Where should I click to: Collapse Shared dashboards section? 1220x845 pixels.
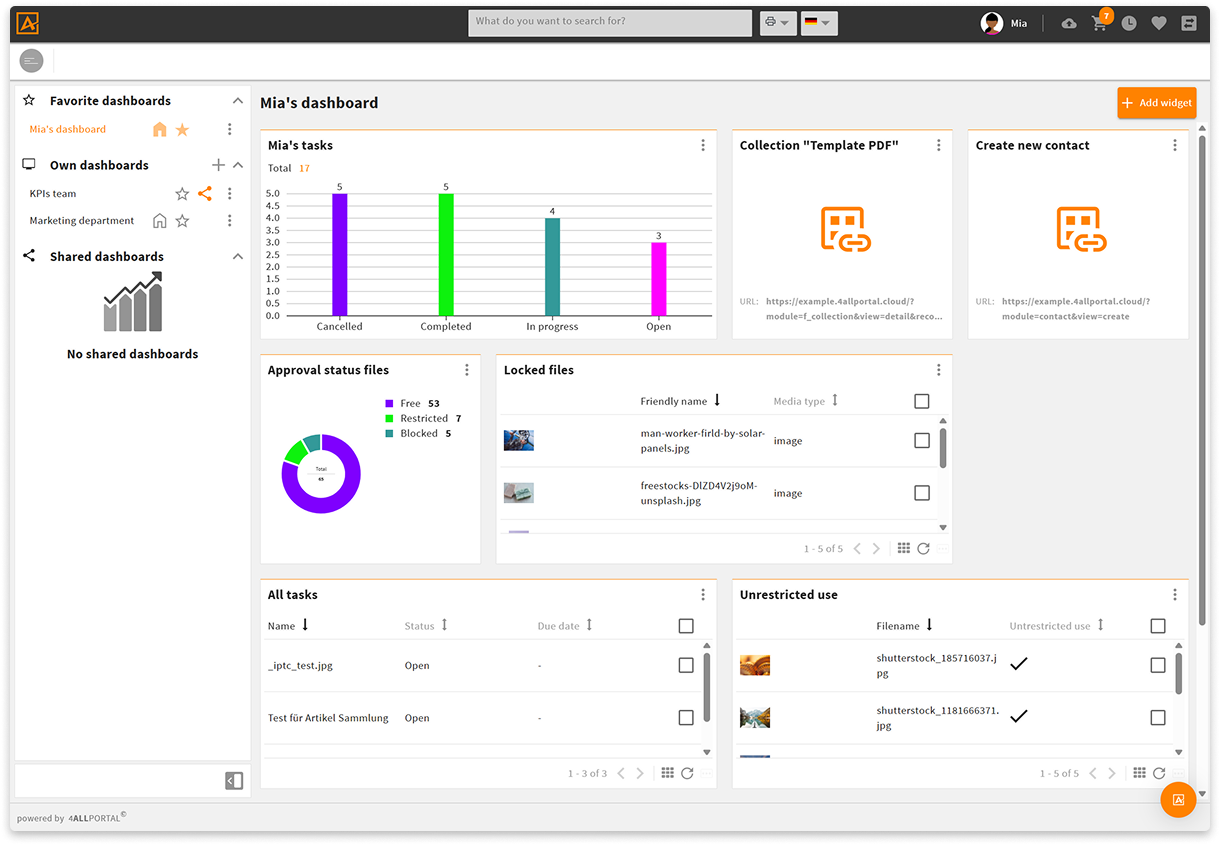(238, 257)
